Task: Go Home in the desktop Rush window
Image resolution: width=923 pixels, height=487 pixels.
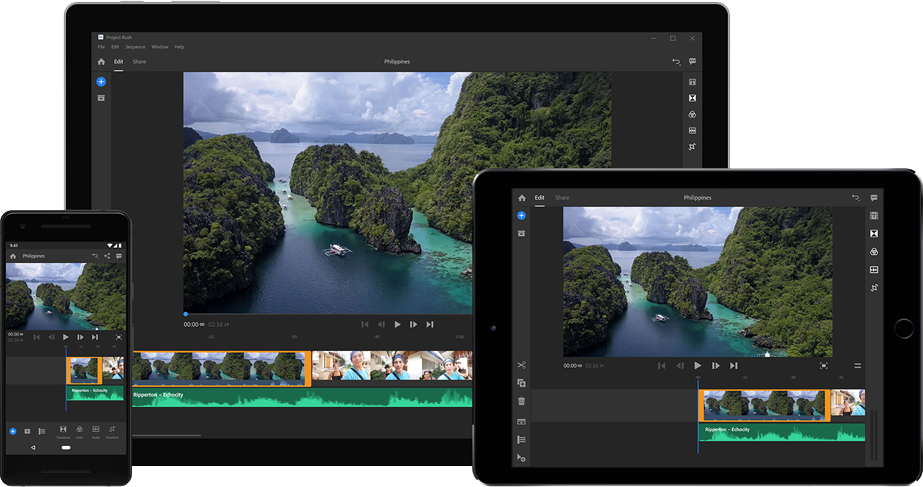Action: [x=101, y=61]
